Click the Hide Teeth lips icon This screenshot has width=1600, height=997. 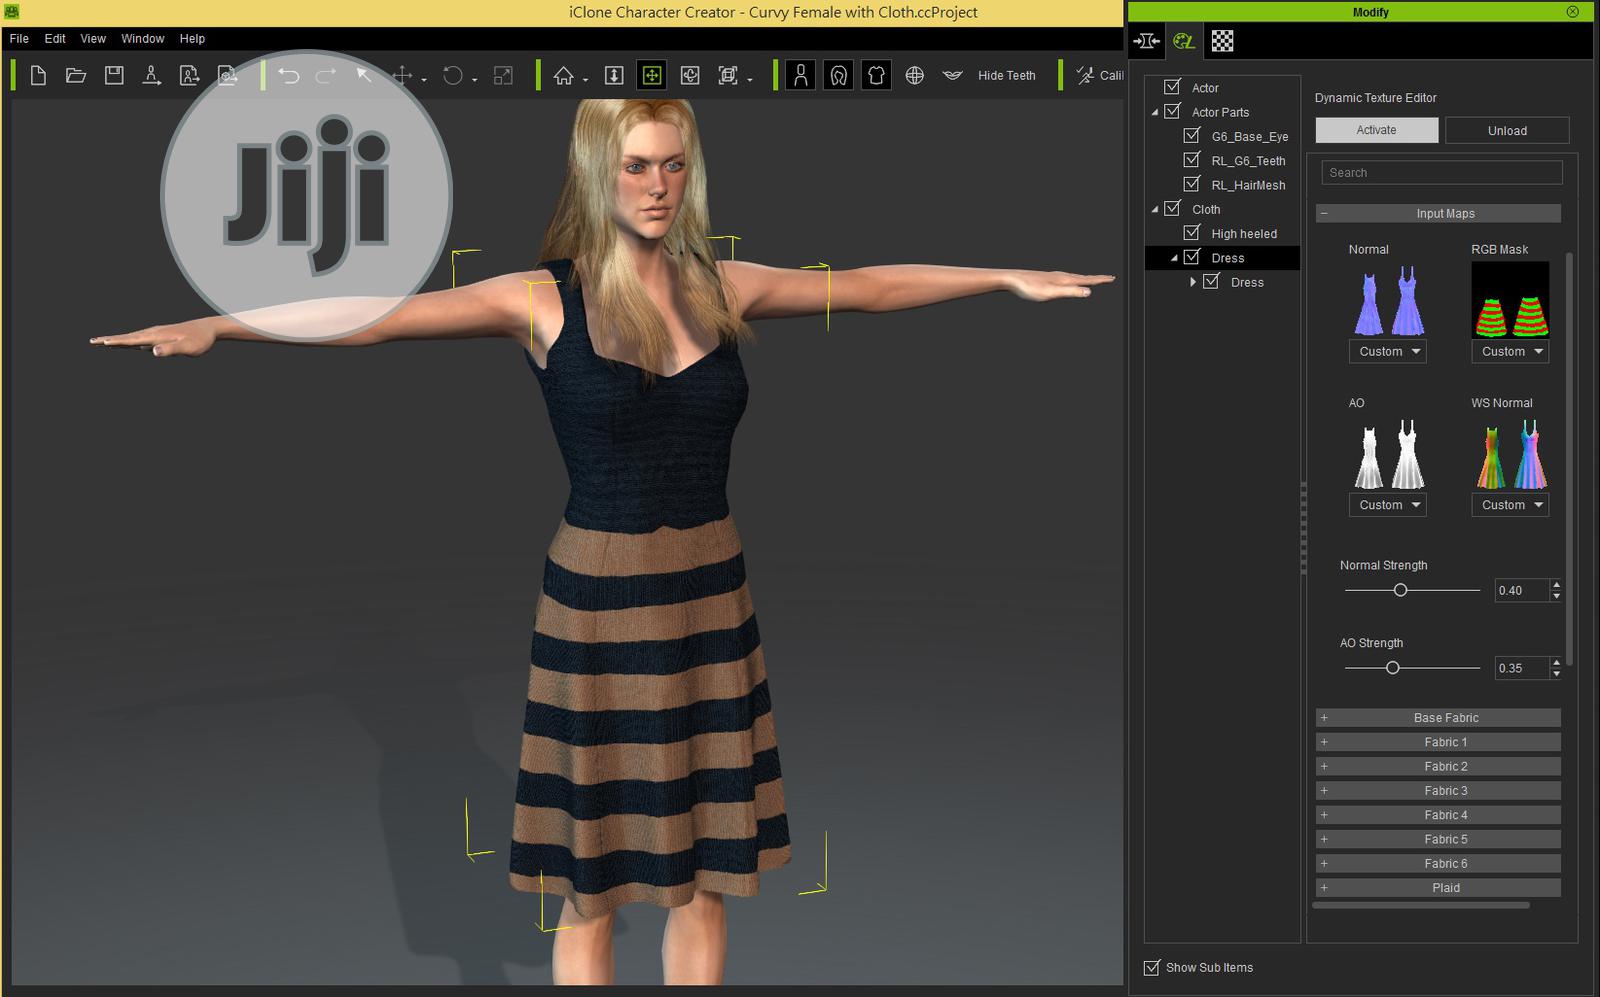click(x=952, y=76)
